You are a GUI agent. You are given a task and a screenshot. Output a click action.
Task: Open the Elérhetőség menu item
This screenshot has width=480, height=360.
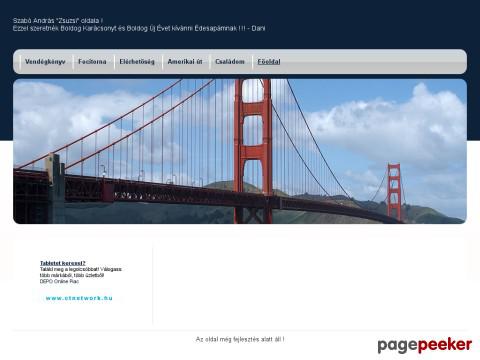point(137,62)
